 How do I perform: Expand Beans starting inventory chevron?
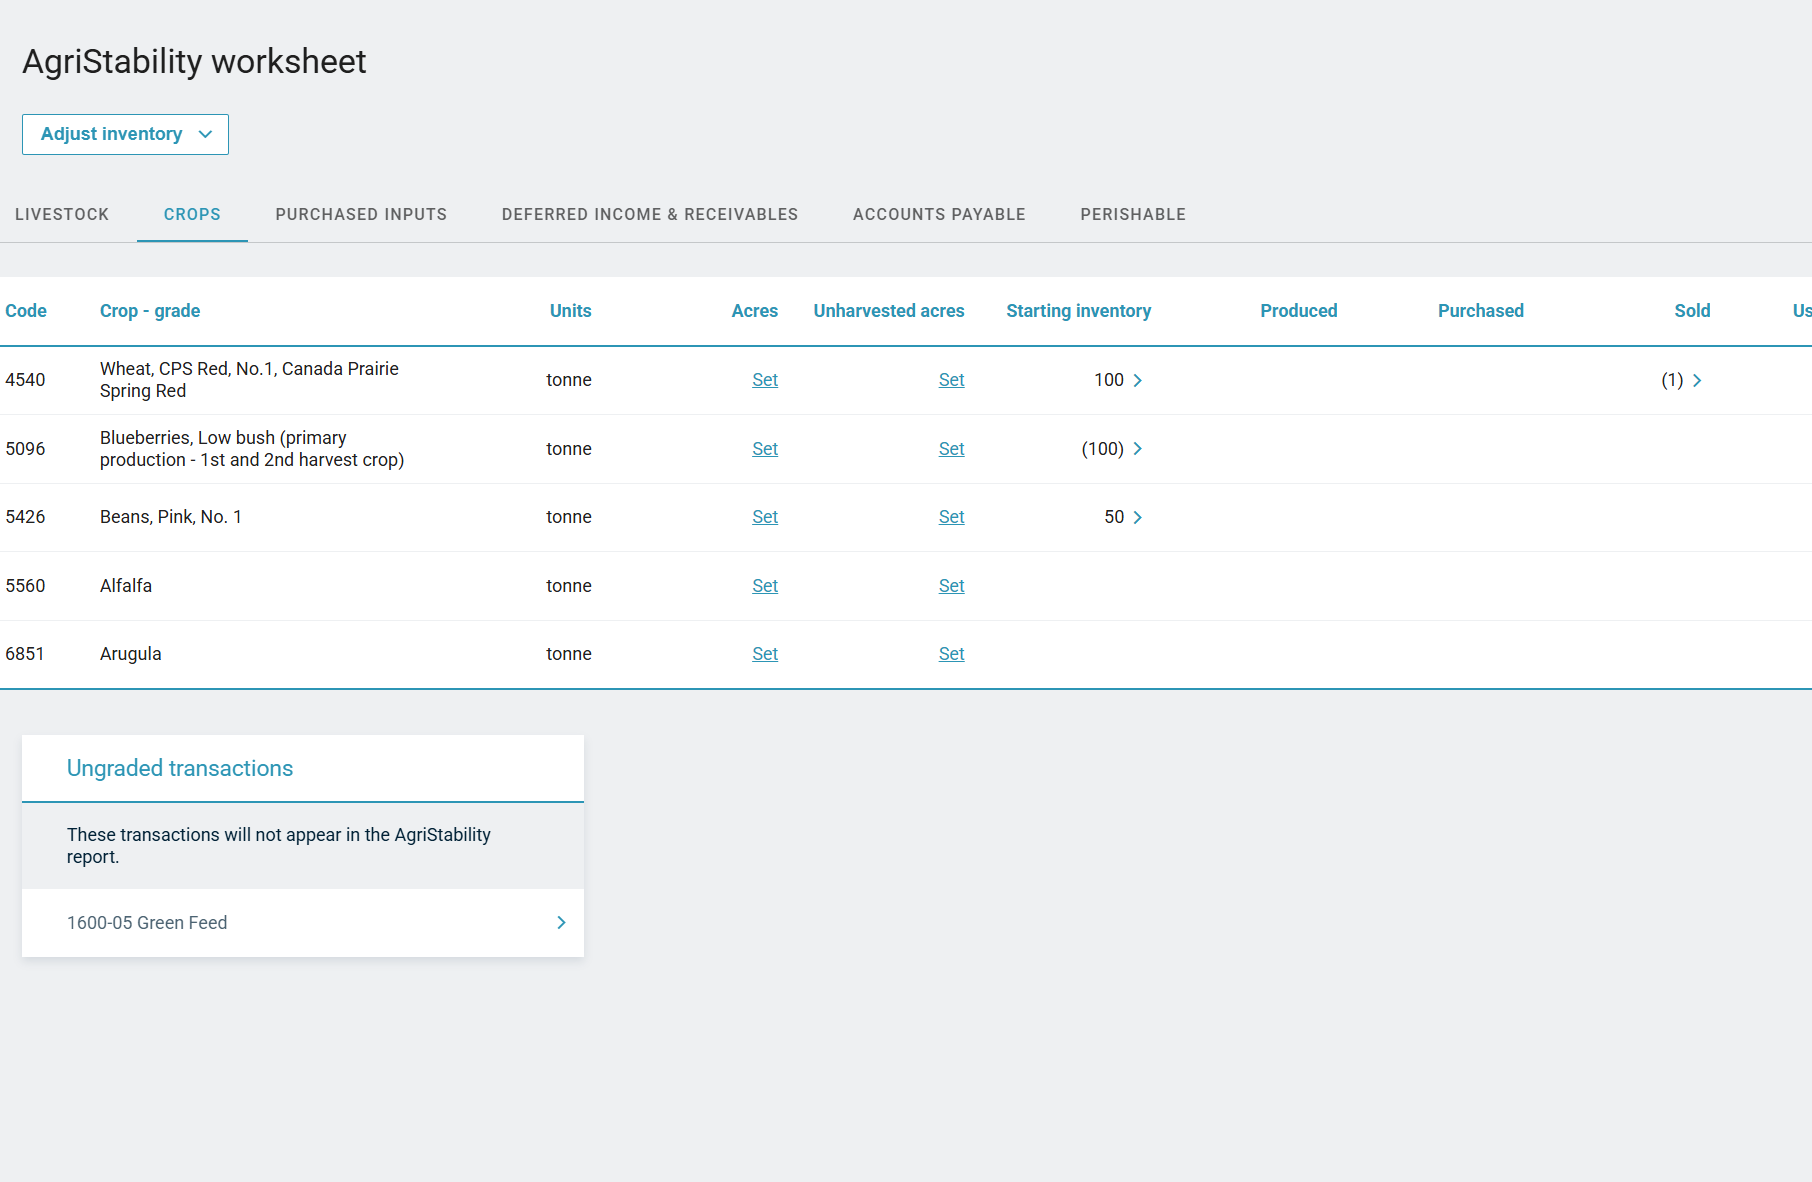1137,517
